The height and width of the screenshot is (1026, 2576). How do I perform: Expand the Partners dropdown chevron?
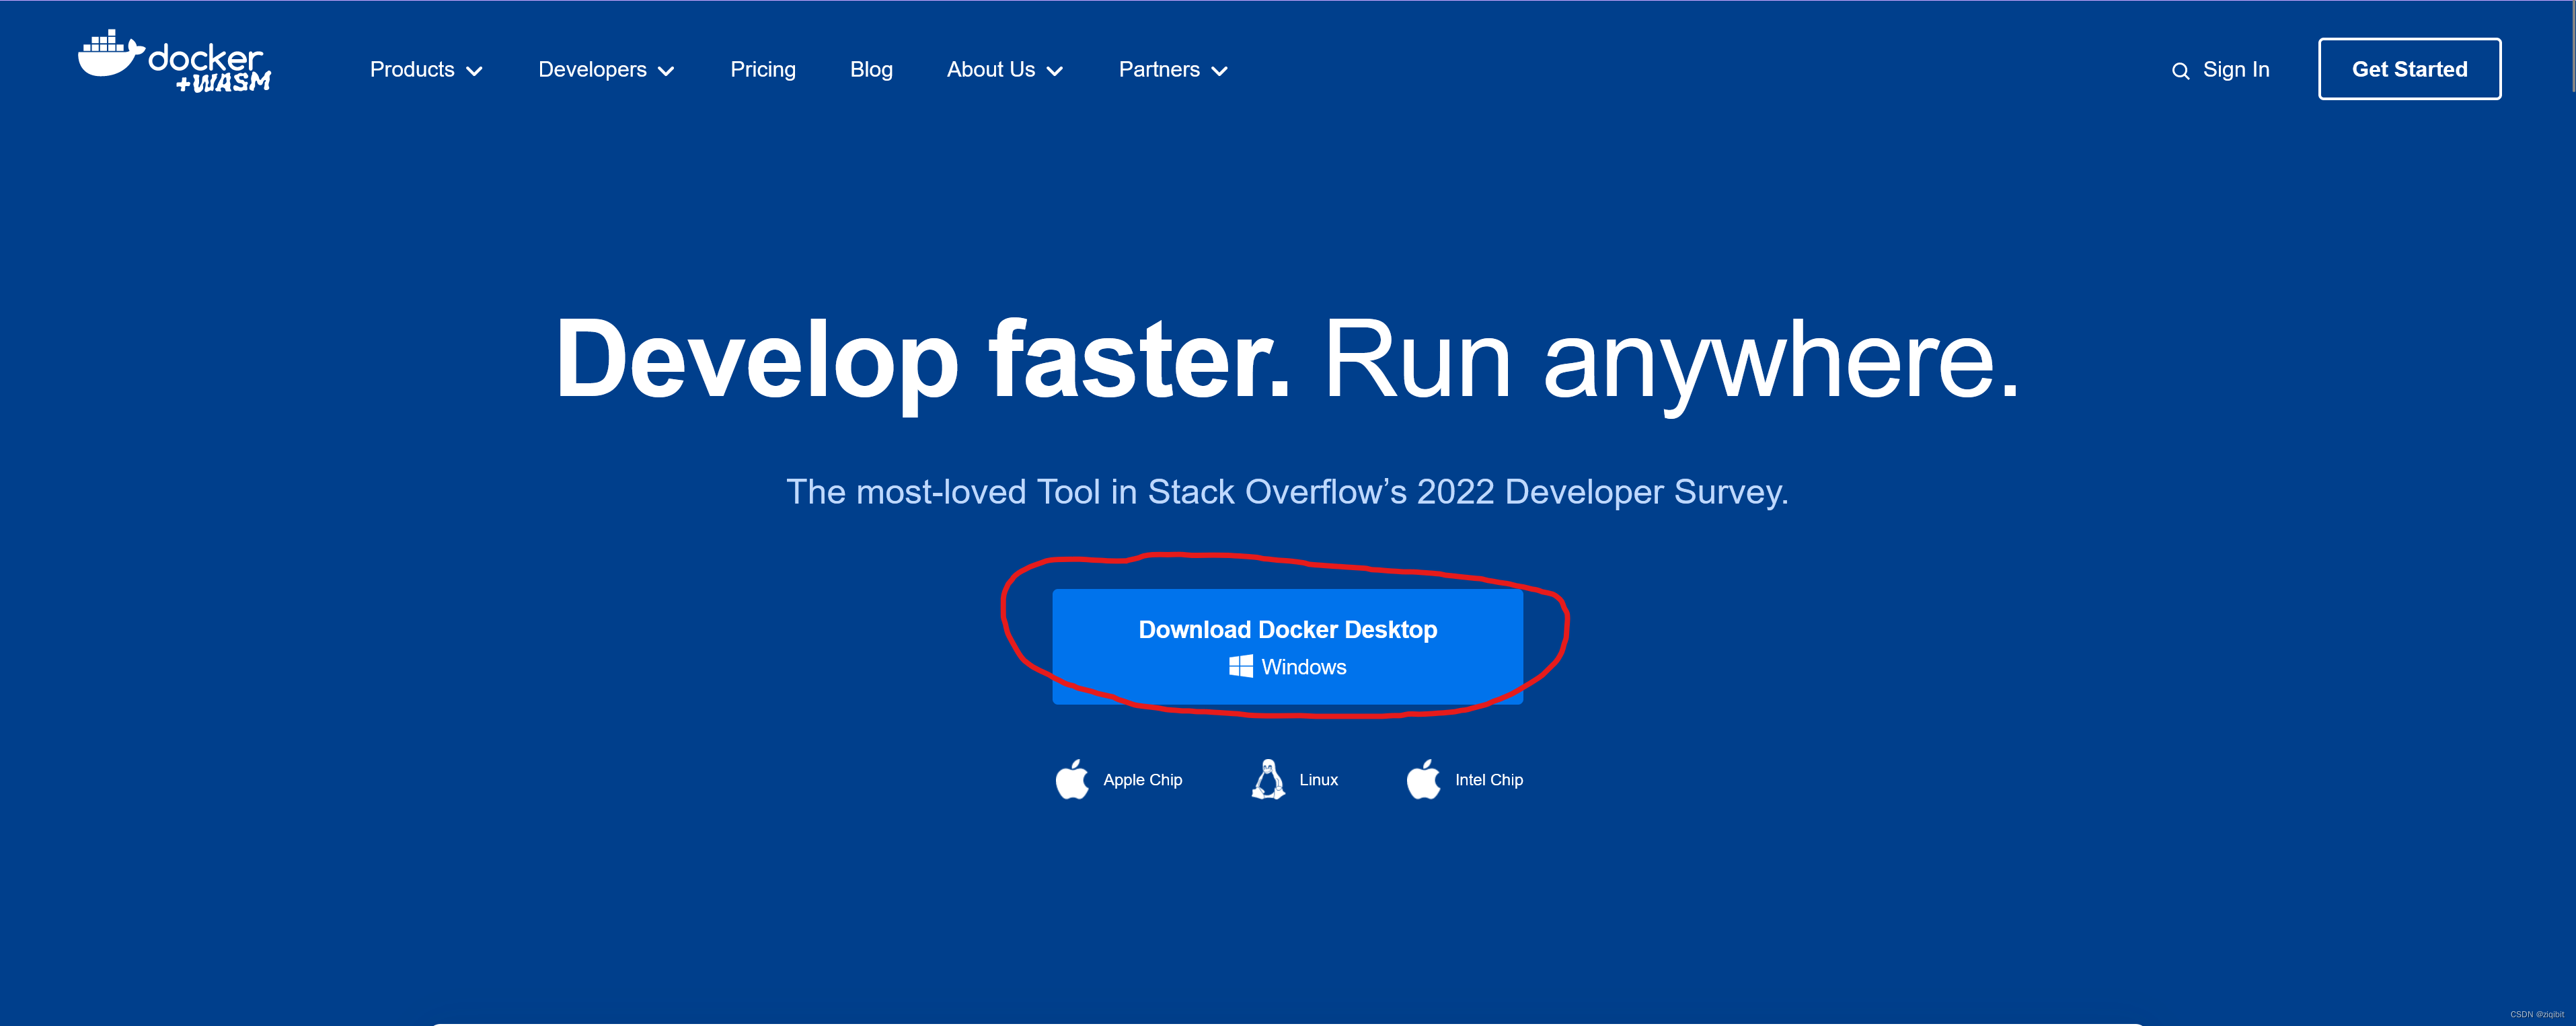(1219, 71)
